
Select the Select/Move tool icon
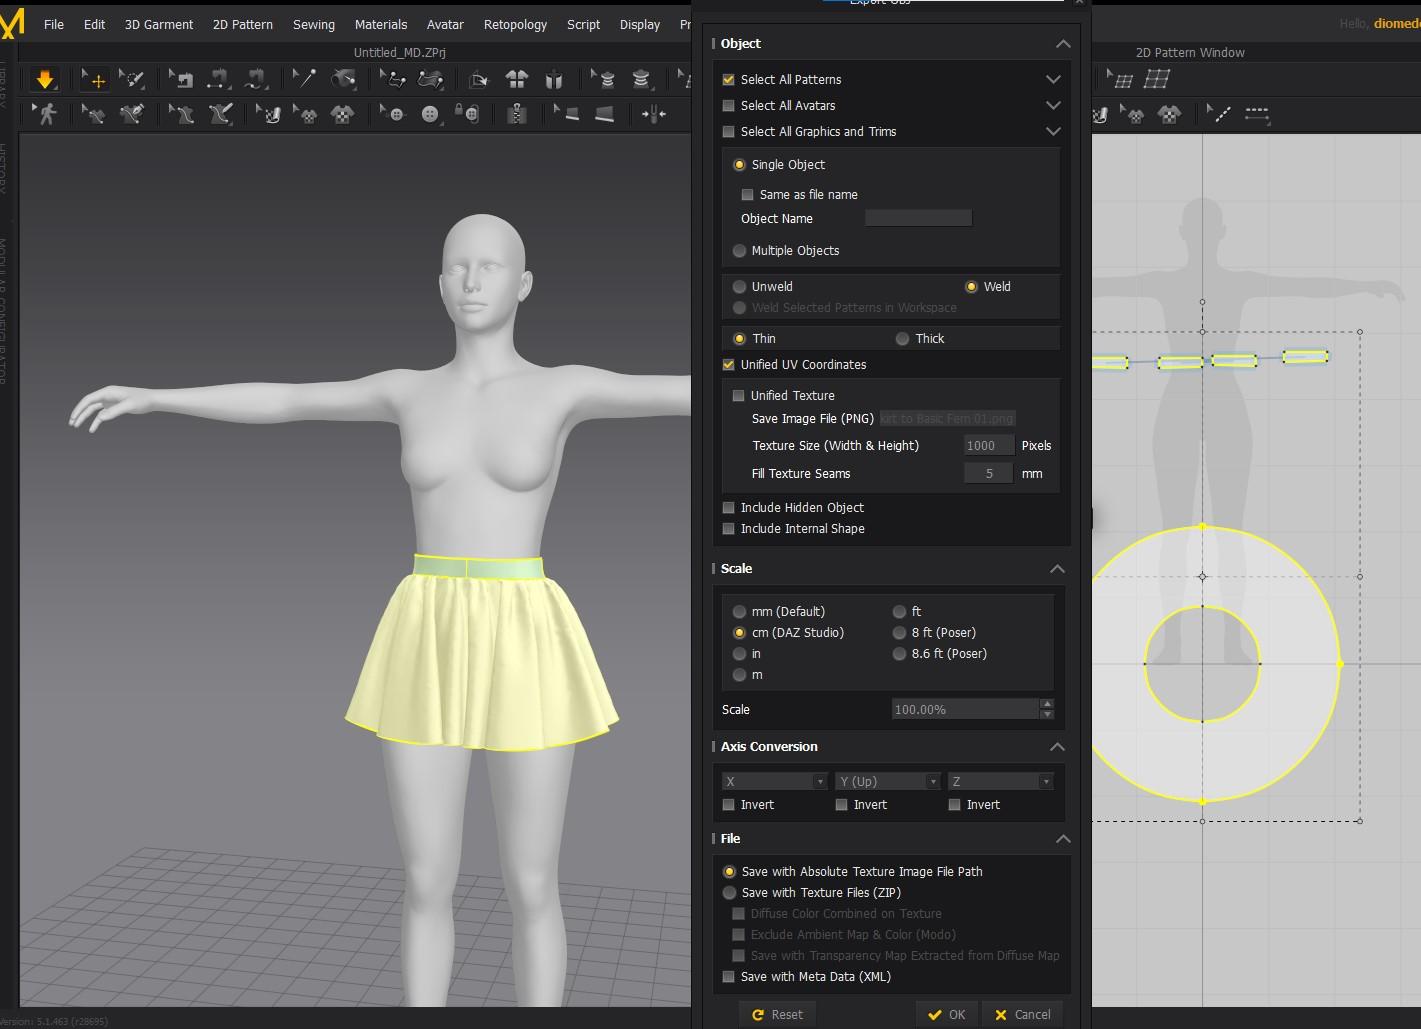95,80
